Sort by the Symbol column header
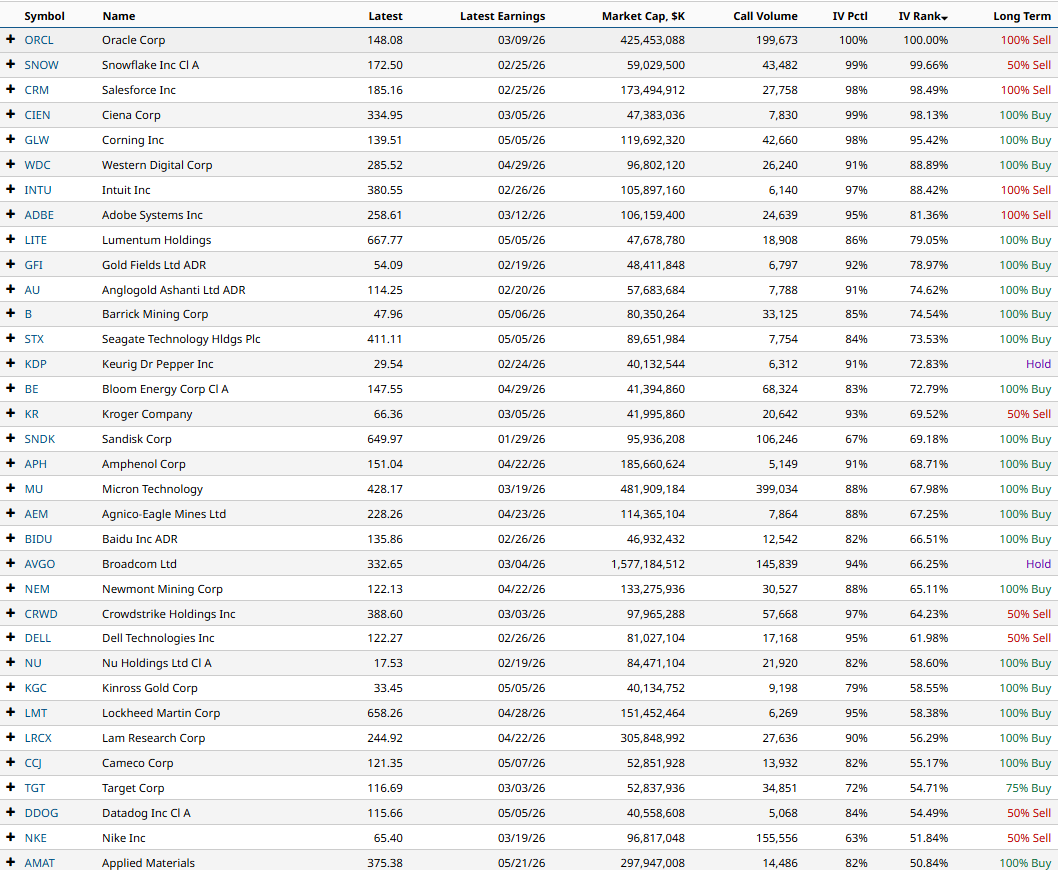This screenshot has width=1058, height=870. click(45, 16)
